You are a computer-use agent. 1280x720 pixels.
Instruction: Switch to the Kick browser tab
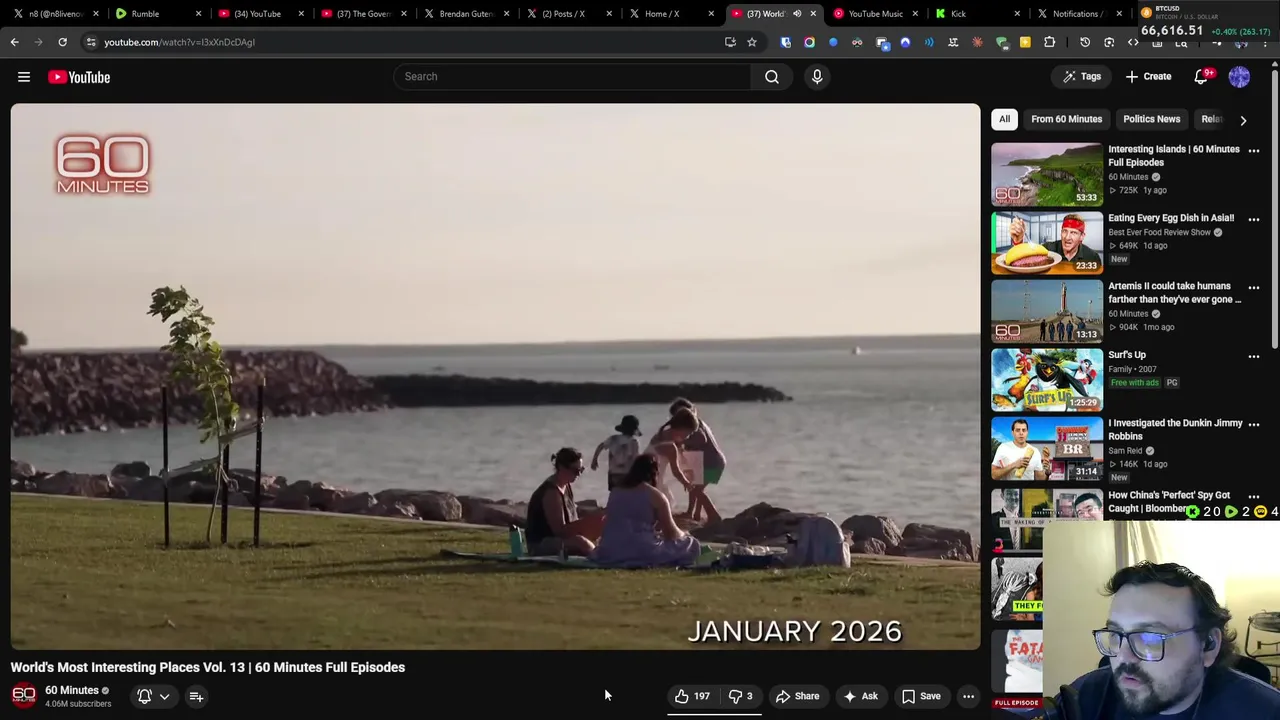coord(975,14)
